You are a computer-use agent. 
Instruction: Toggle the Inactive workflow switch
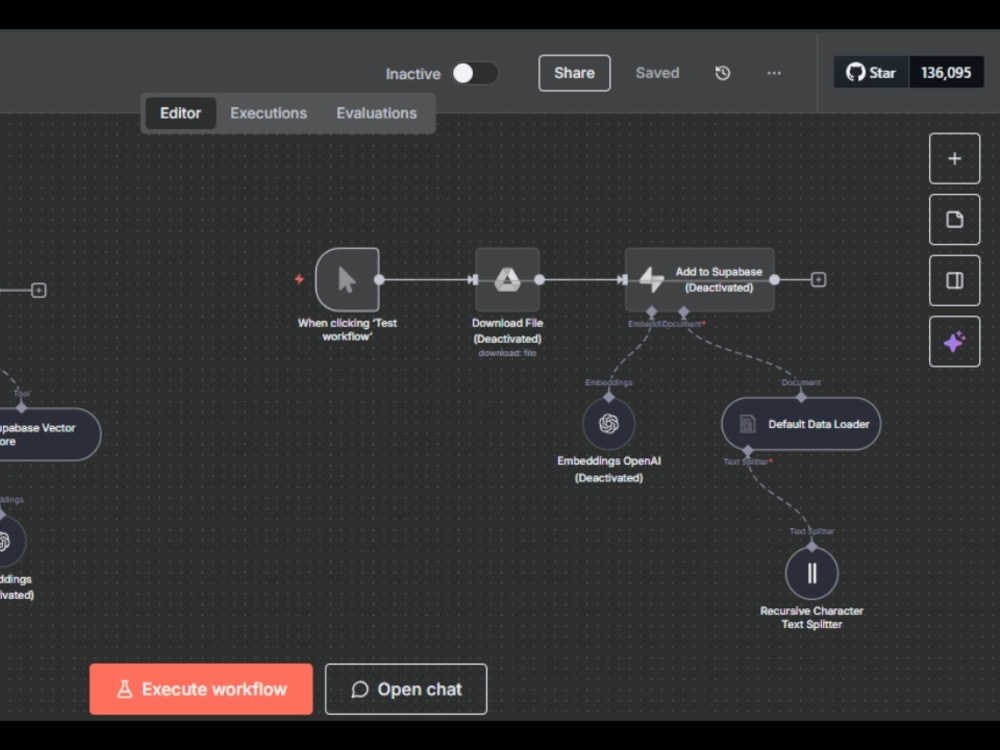coord(475,73)
